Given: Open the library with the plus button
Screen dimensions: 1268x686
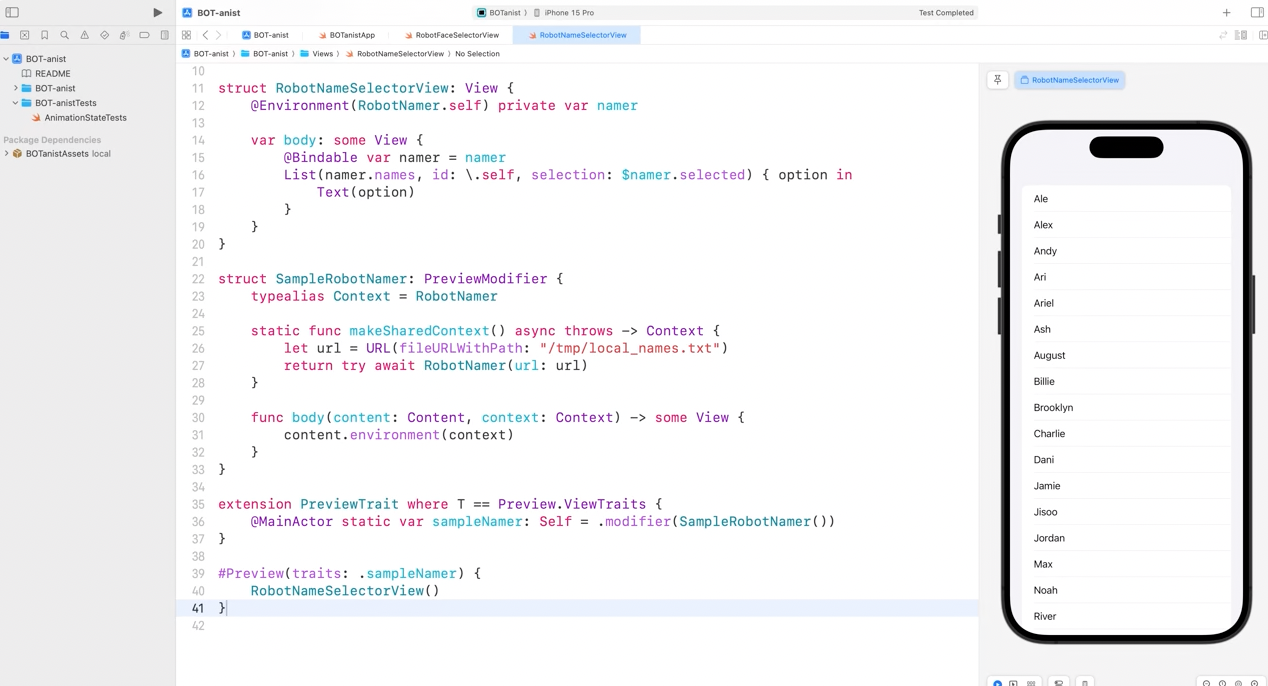Looking at the screenshot, I should pyautogui.click(x=1226, y=13).
